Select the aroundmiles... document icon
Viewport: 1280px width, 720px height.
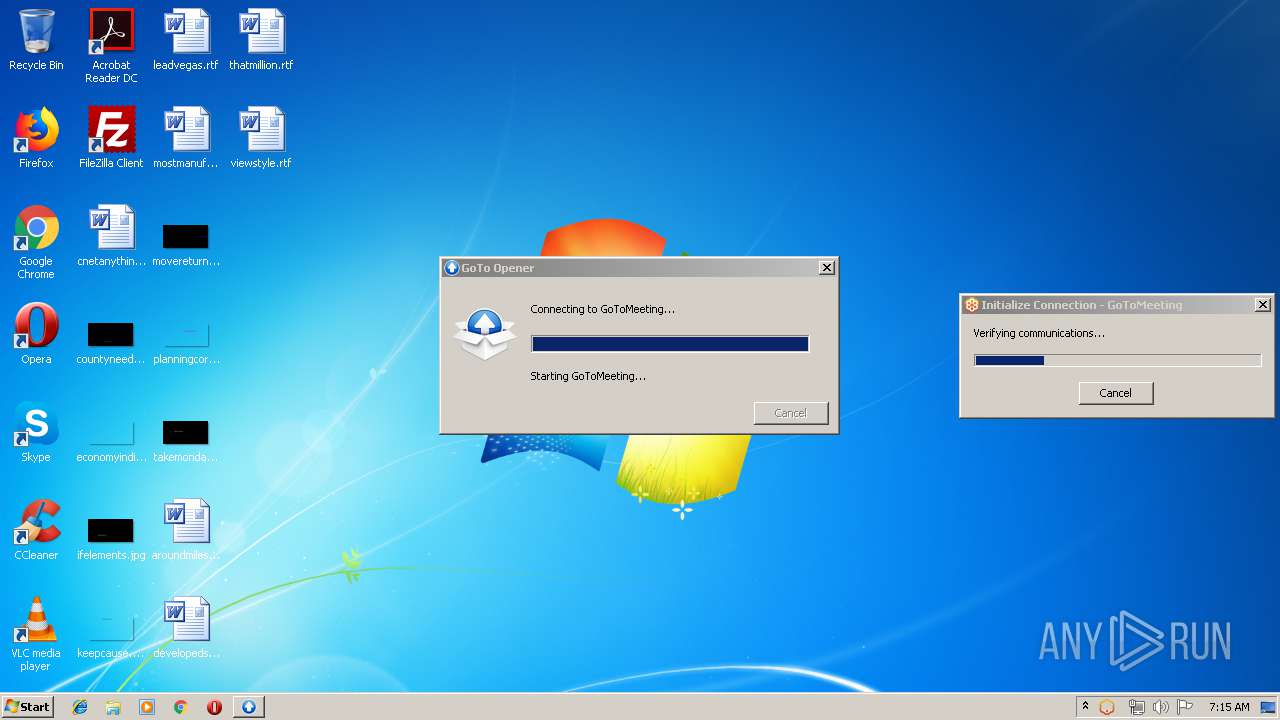pyautogui.click(x=186, y=530)
